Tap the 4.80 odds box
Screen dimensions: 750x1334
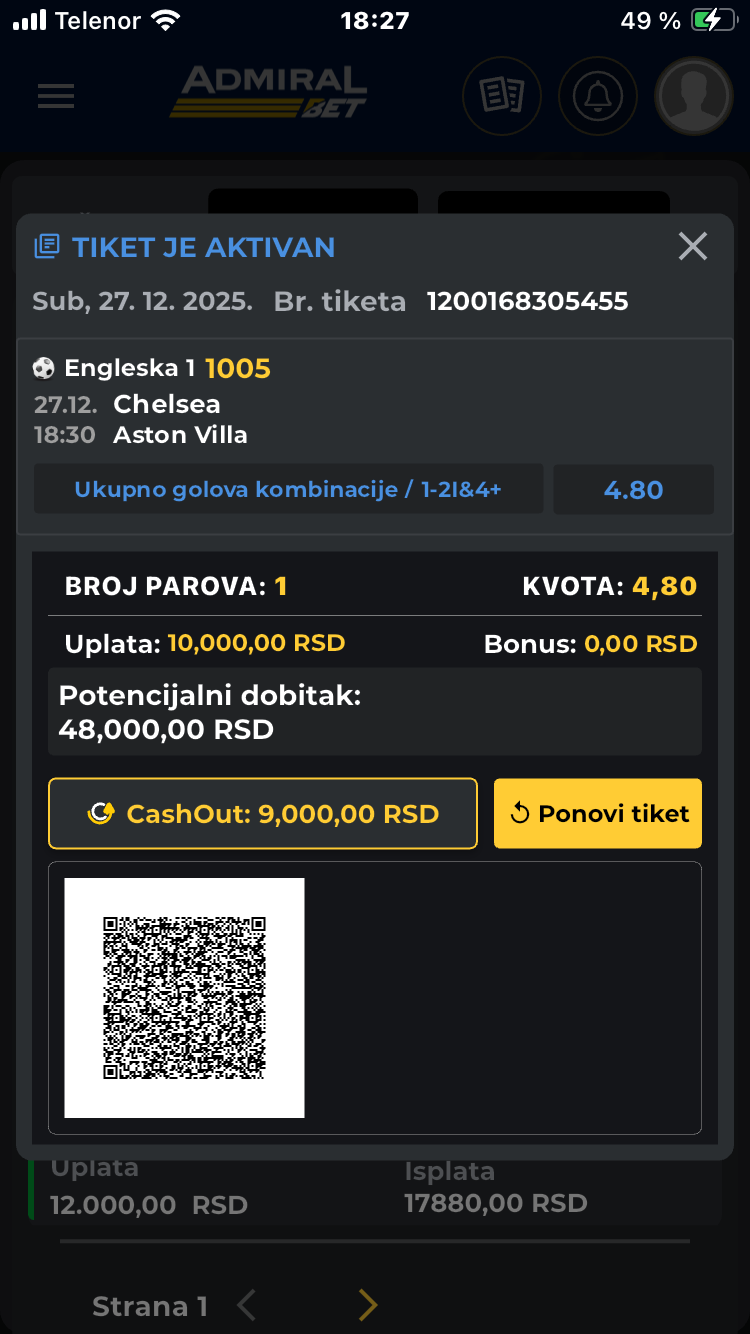(x=633, y=490)
